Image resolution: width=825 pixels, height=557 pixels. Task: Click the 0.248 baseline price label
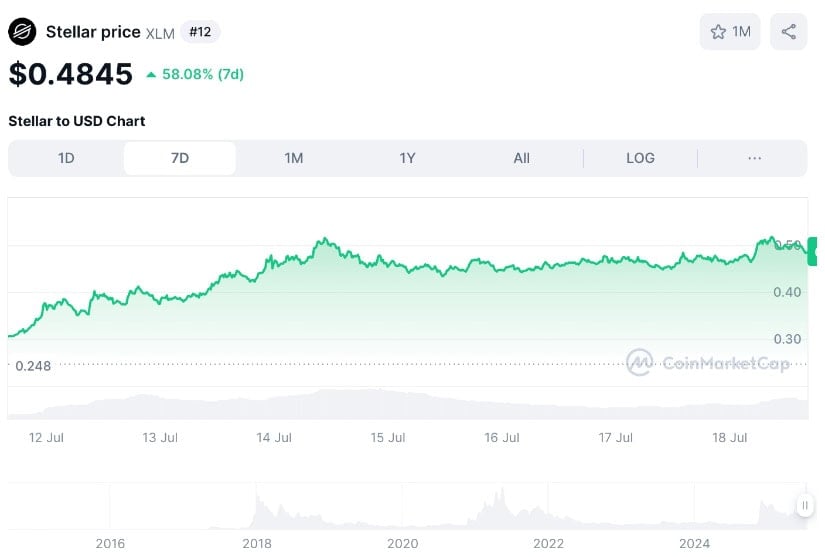[x=33, y=366]
